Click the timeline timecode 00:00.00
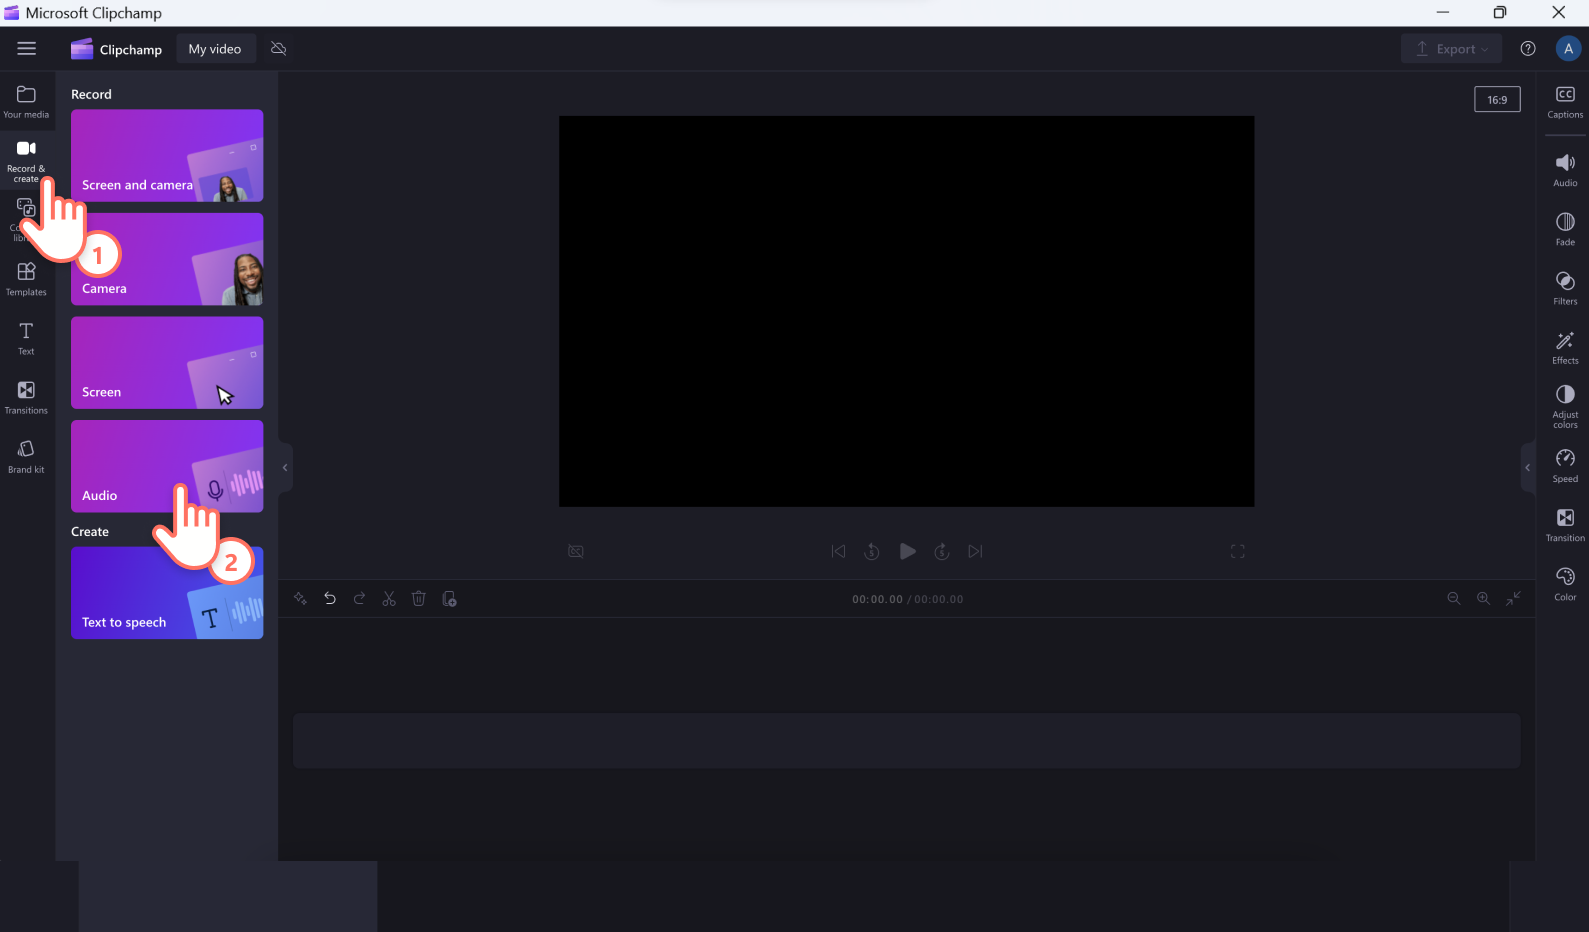The height and width of the screenshot is (932, 1589). pyautogui.click(x=877, y=600)
